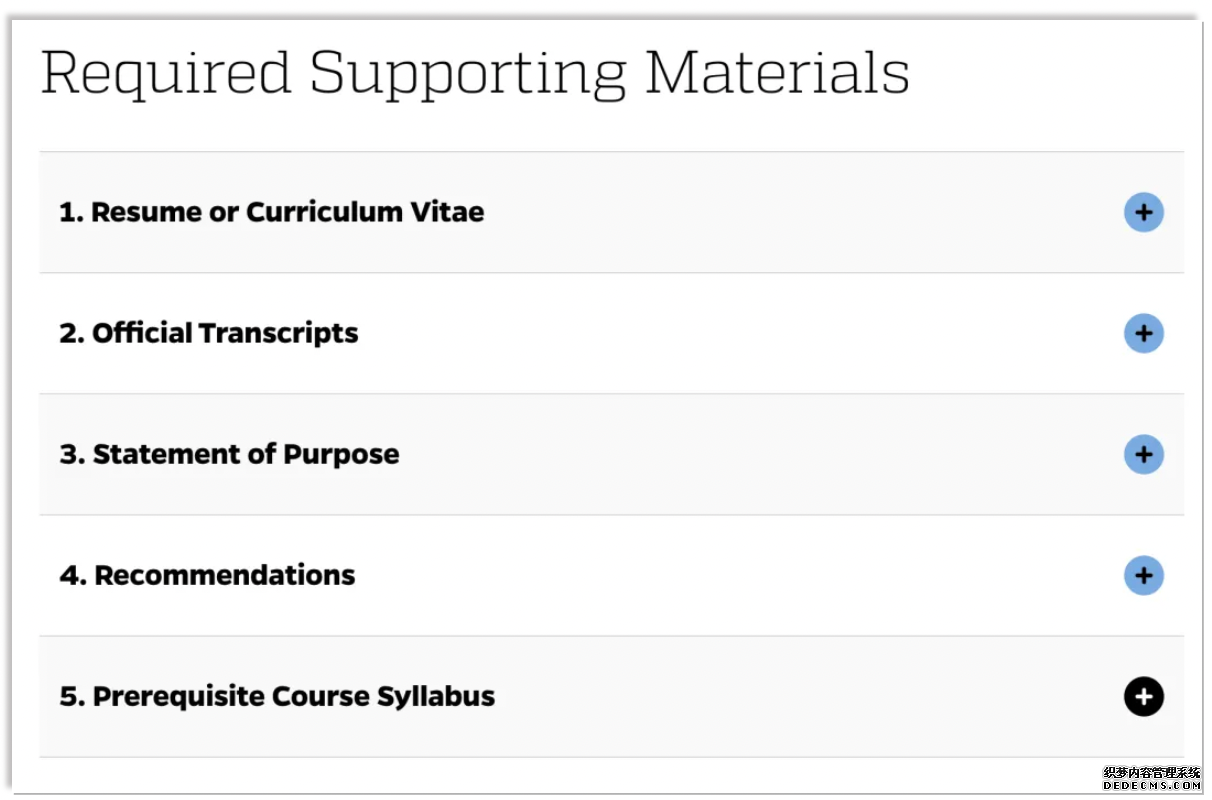
Task: Click the word 'Required' in the heading
Action: click(165, 72)
